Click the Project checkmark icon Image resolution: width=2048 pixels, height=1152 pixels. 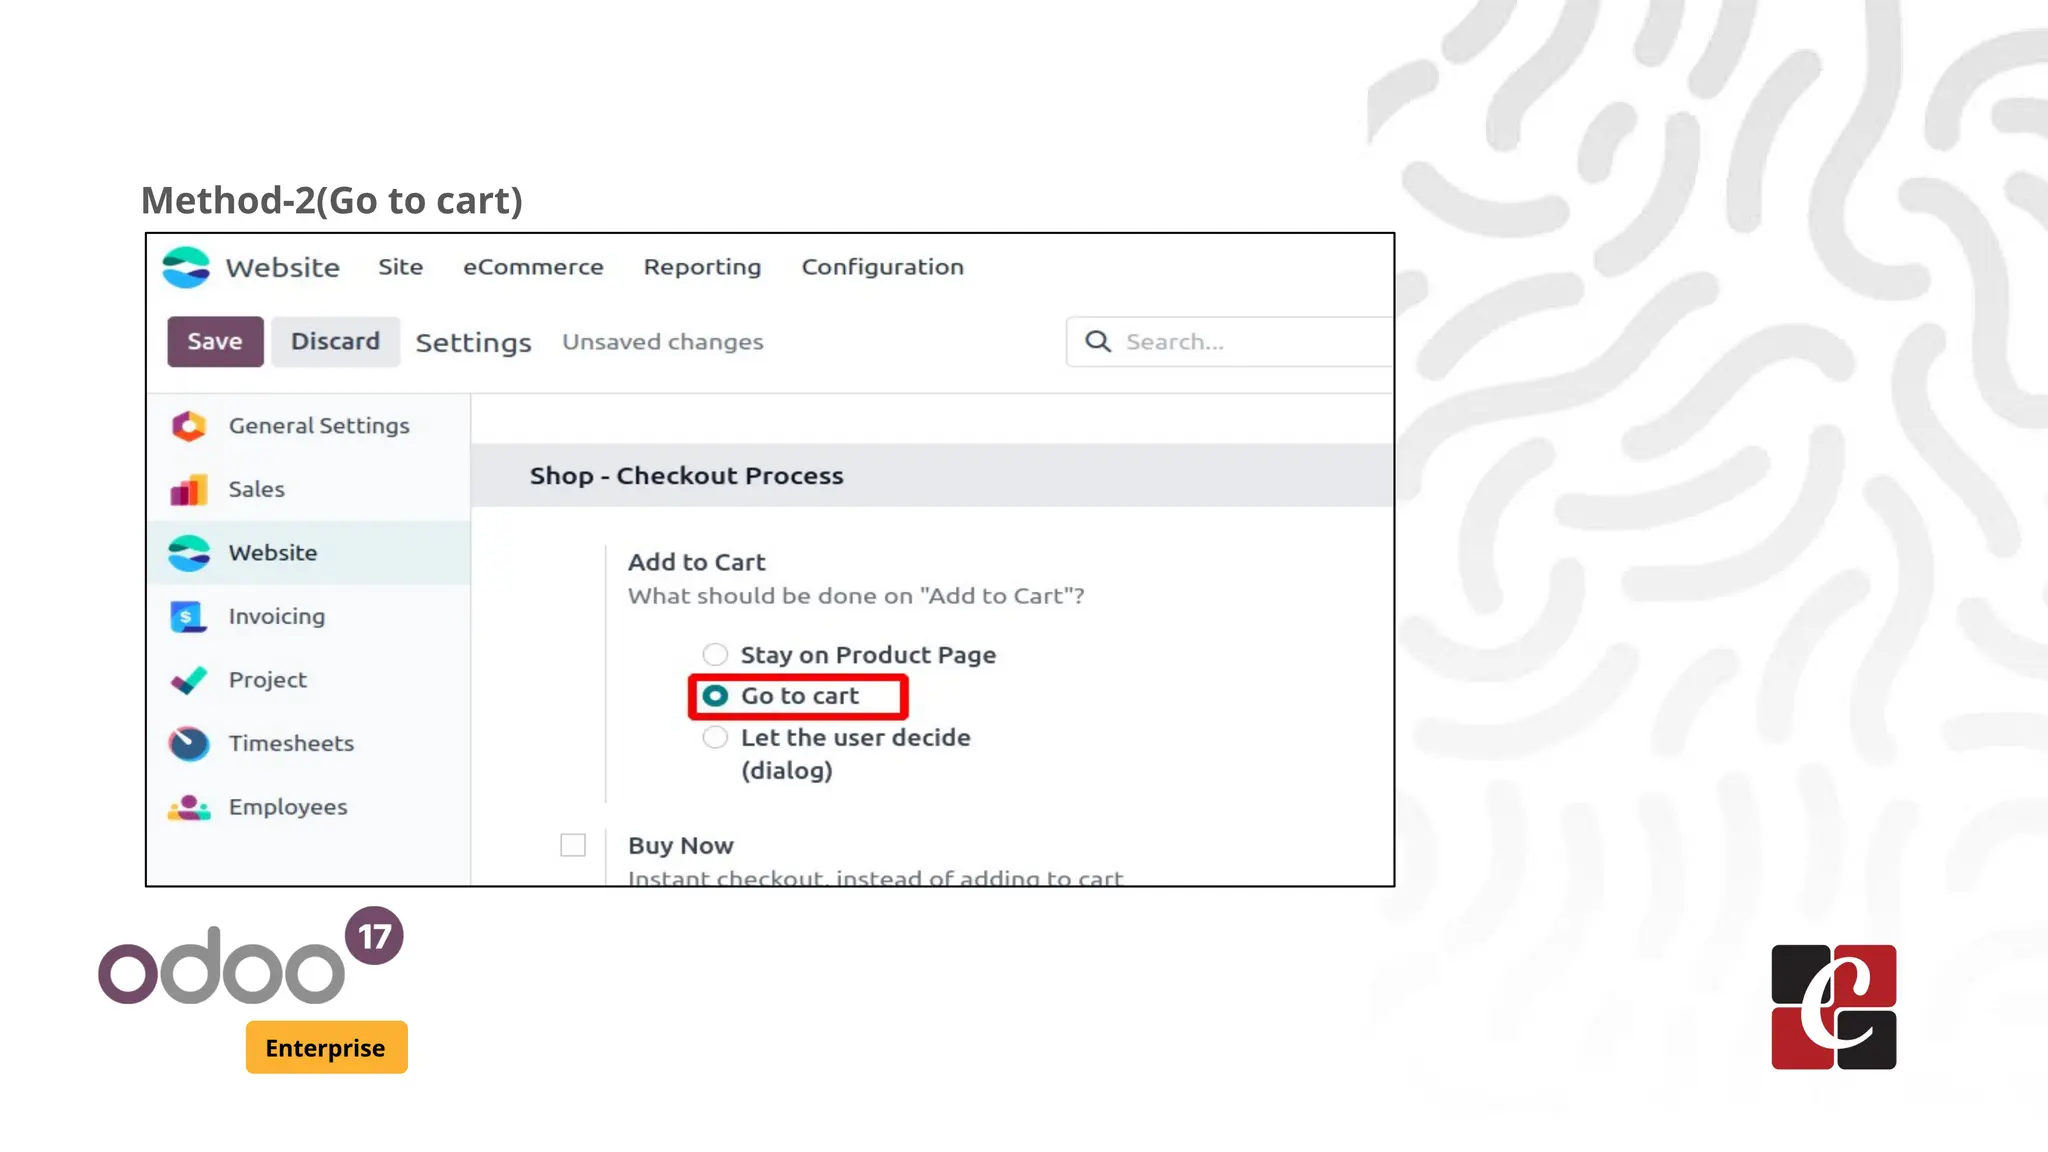point(188,680)
